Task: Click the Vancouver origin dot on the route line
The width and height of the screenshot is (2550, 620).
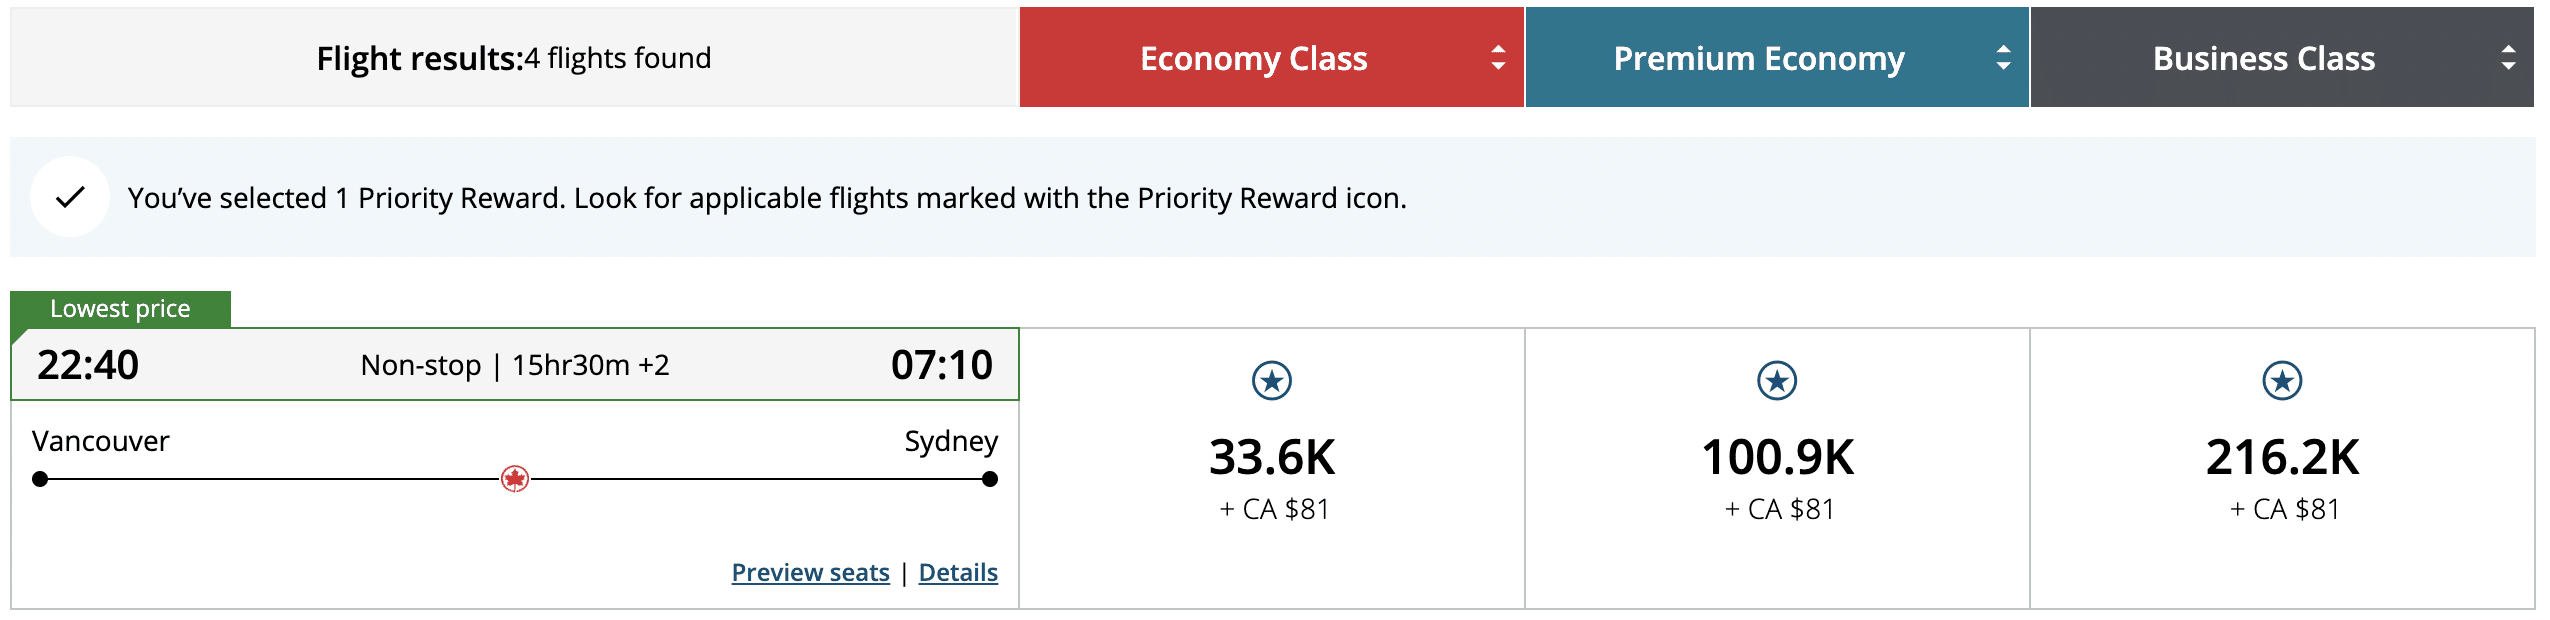Action: [40, 479]
